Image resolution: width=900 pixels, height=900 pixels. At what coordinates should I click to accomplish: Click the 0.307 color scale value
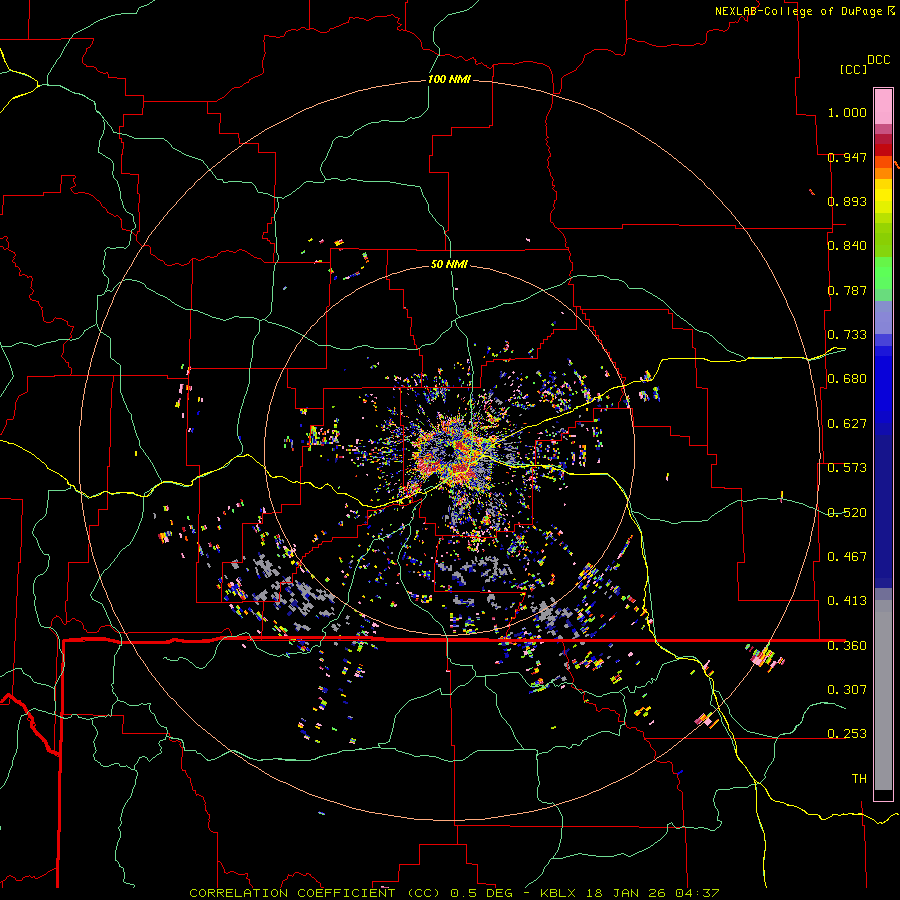pyautogui.click(x=847, y=689)
